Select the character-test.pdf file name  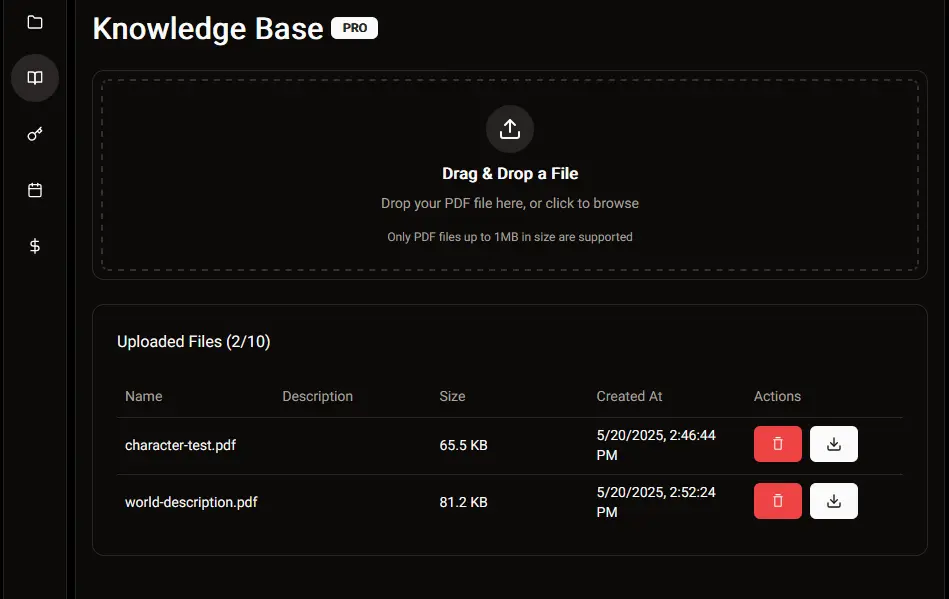click(x=181, y=445)
